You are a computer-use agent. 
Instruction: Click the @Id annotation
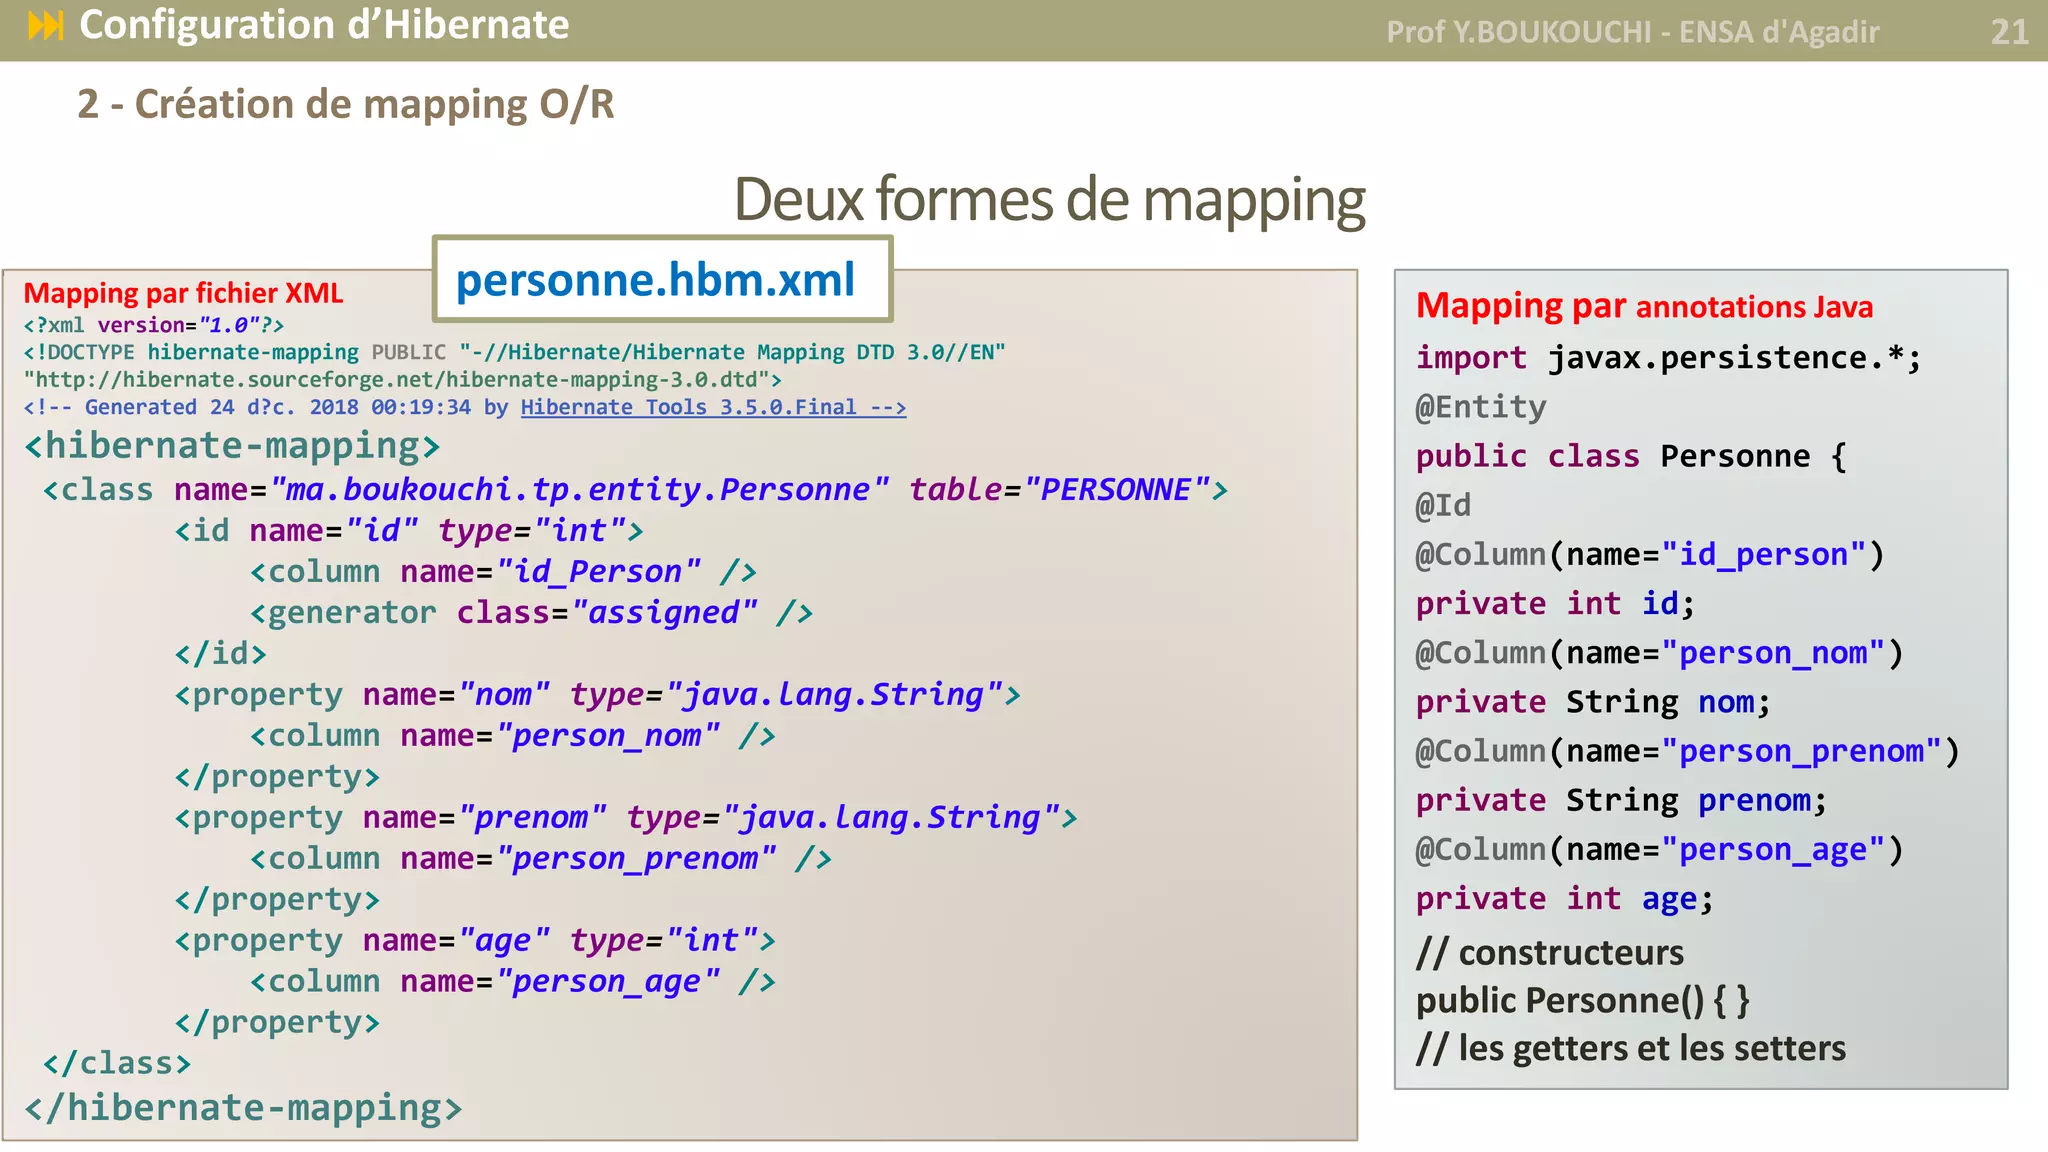pyautogui.click(x=1443, y=505)
